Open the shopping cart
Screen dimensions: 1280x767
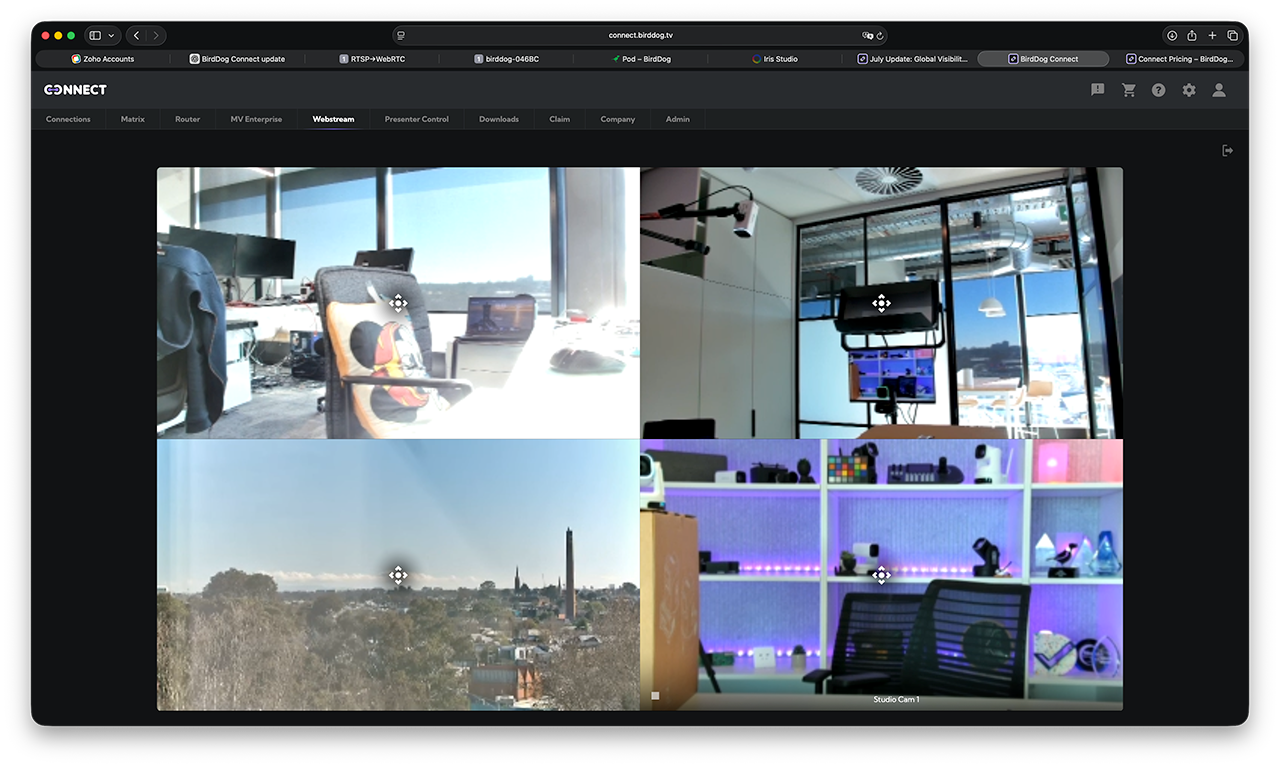(1129, 90)
